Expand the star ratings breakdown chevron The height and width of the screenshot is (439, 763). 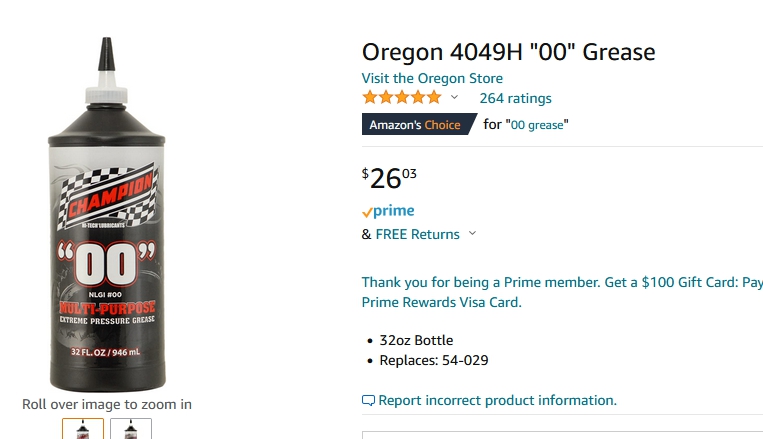[x=454, y=98]
